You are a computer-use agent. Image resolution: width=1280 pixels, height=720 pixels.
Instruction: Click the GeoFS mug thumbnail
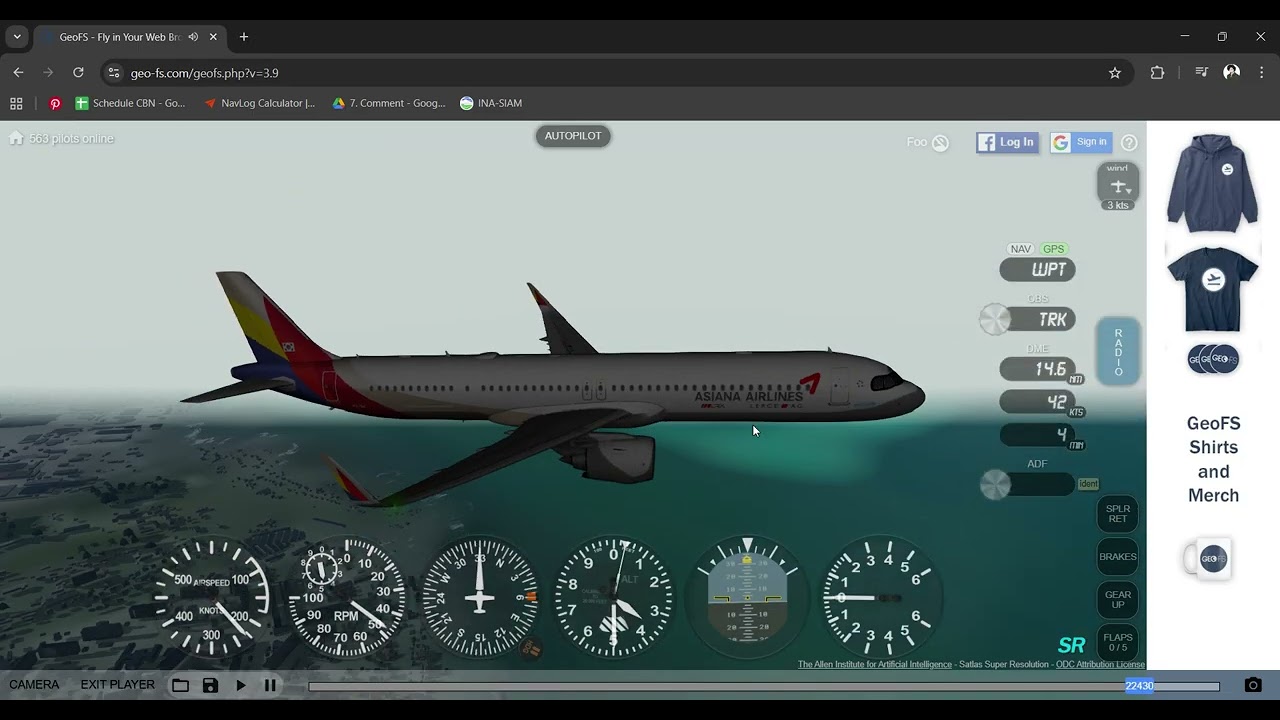click(1207, 559)
